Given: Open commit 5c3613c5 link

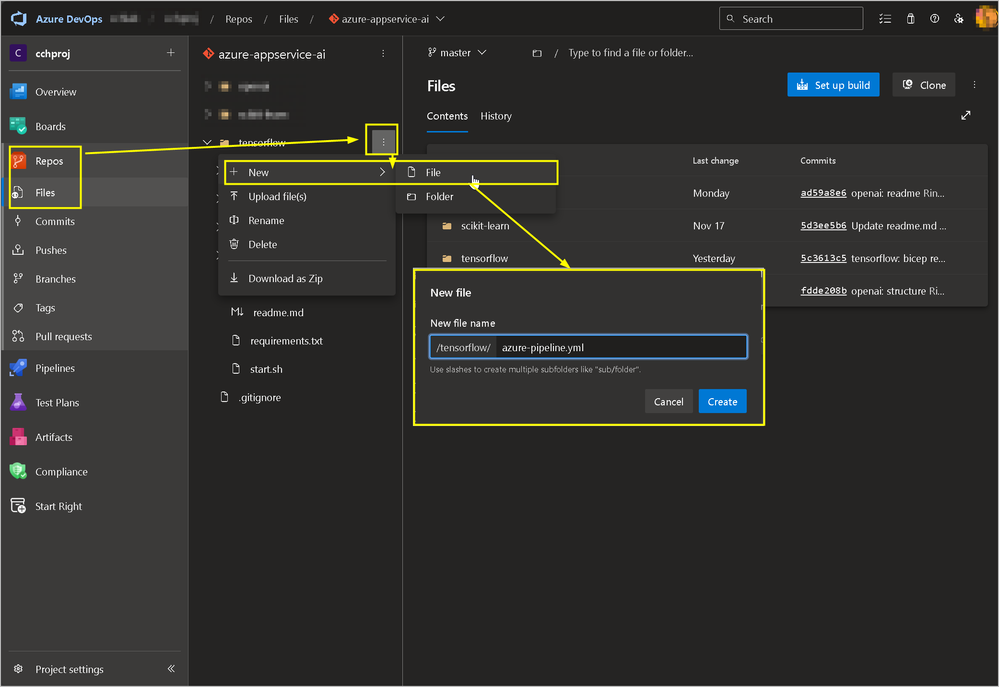Looking at the screenshot, I should [823, 258].
